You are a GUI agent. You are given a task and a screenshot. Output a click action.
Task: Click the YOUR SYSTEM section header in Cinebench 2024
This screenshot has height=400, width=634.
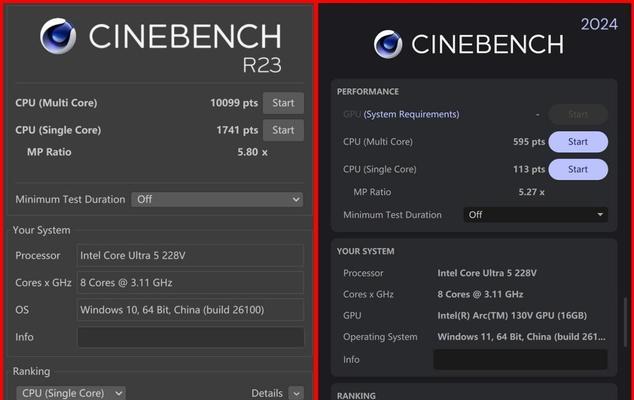point(366,252)
